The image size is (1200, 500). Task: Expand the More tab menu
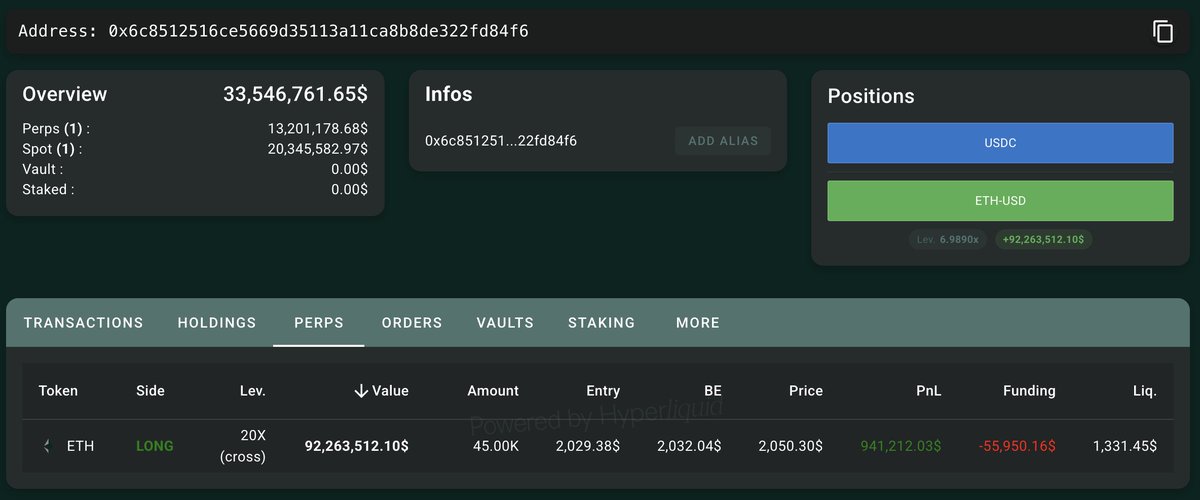[698, 323]
